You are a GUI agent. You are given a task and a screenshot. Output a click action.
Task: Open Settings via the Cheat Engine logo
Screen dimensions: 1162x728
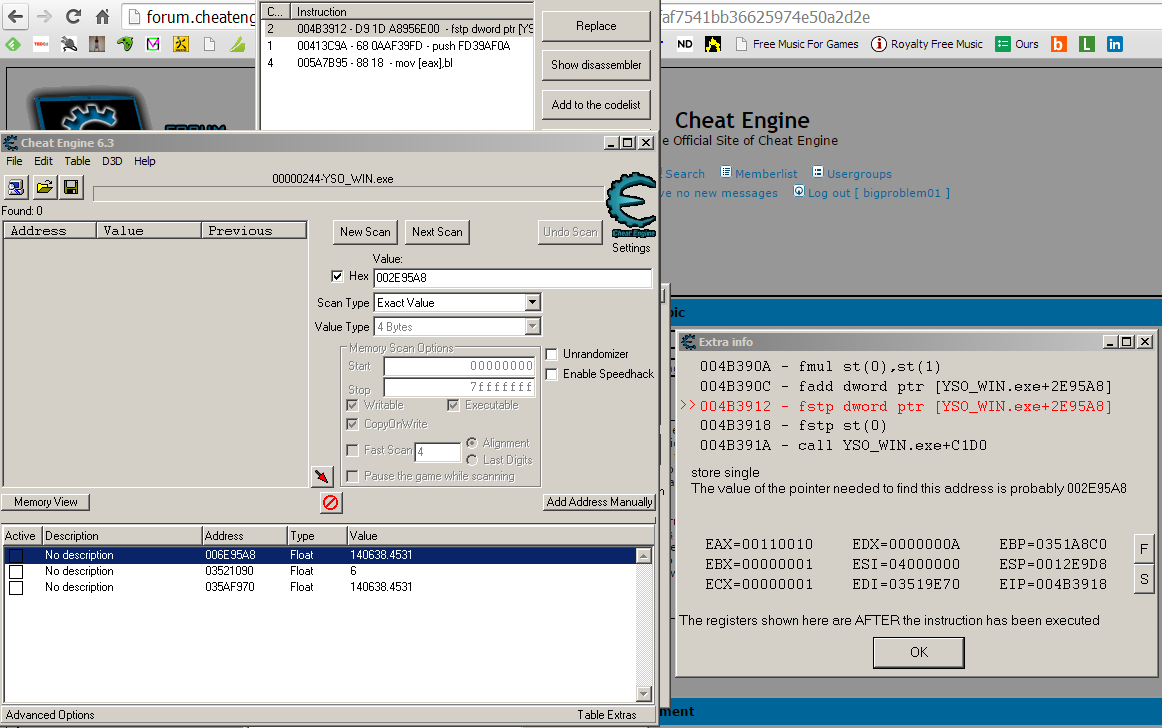631,212
